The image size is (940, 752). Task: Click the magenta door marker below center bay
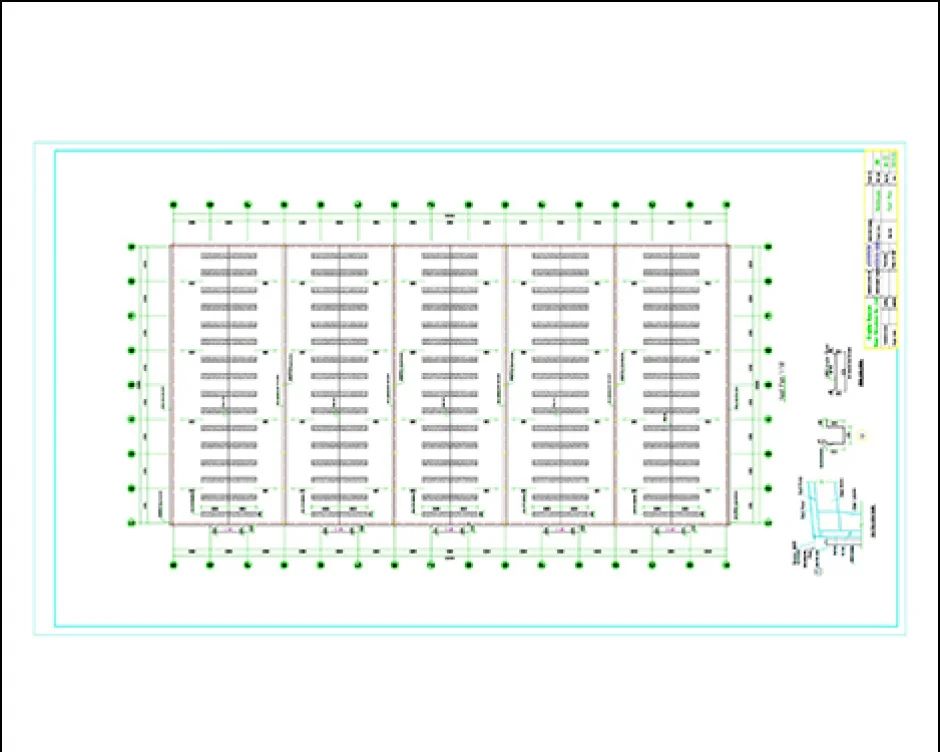coord(450,530)
